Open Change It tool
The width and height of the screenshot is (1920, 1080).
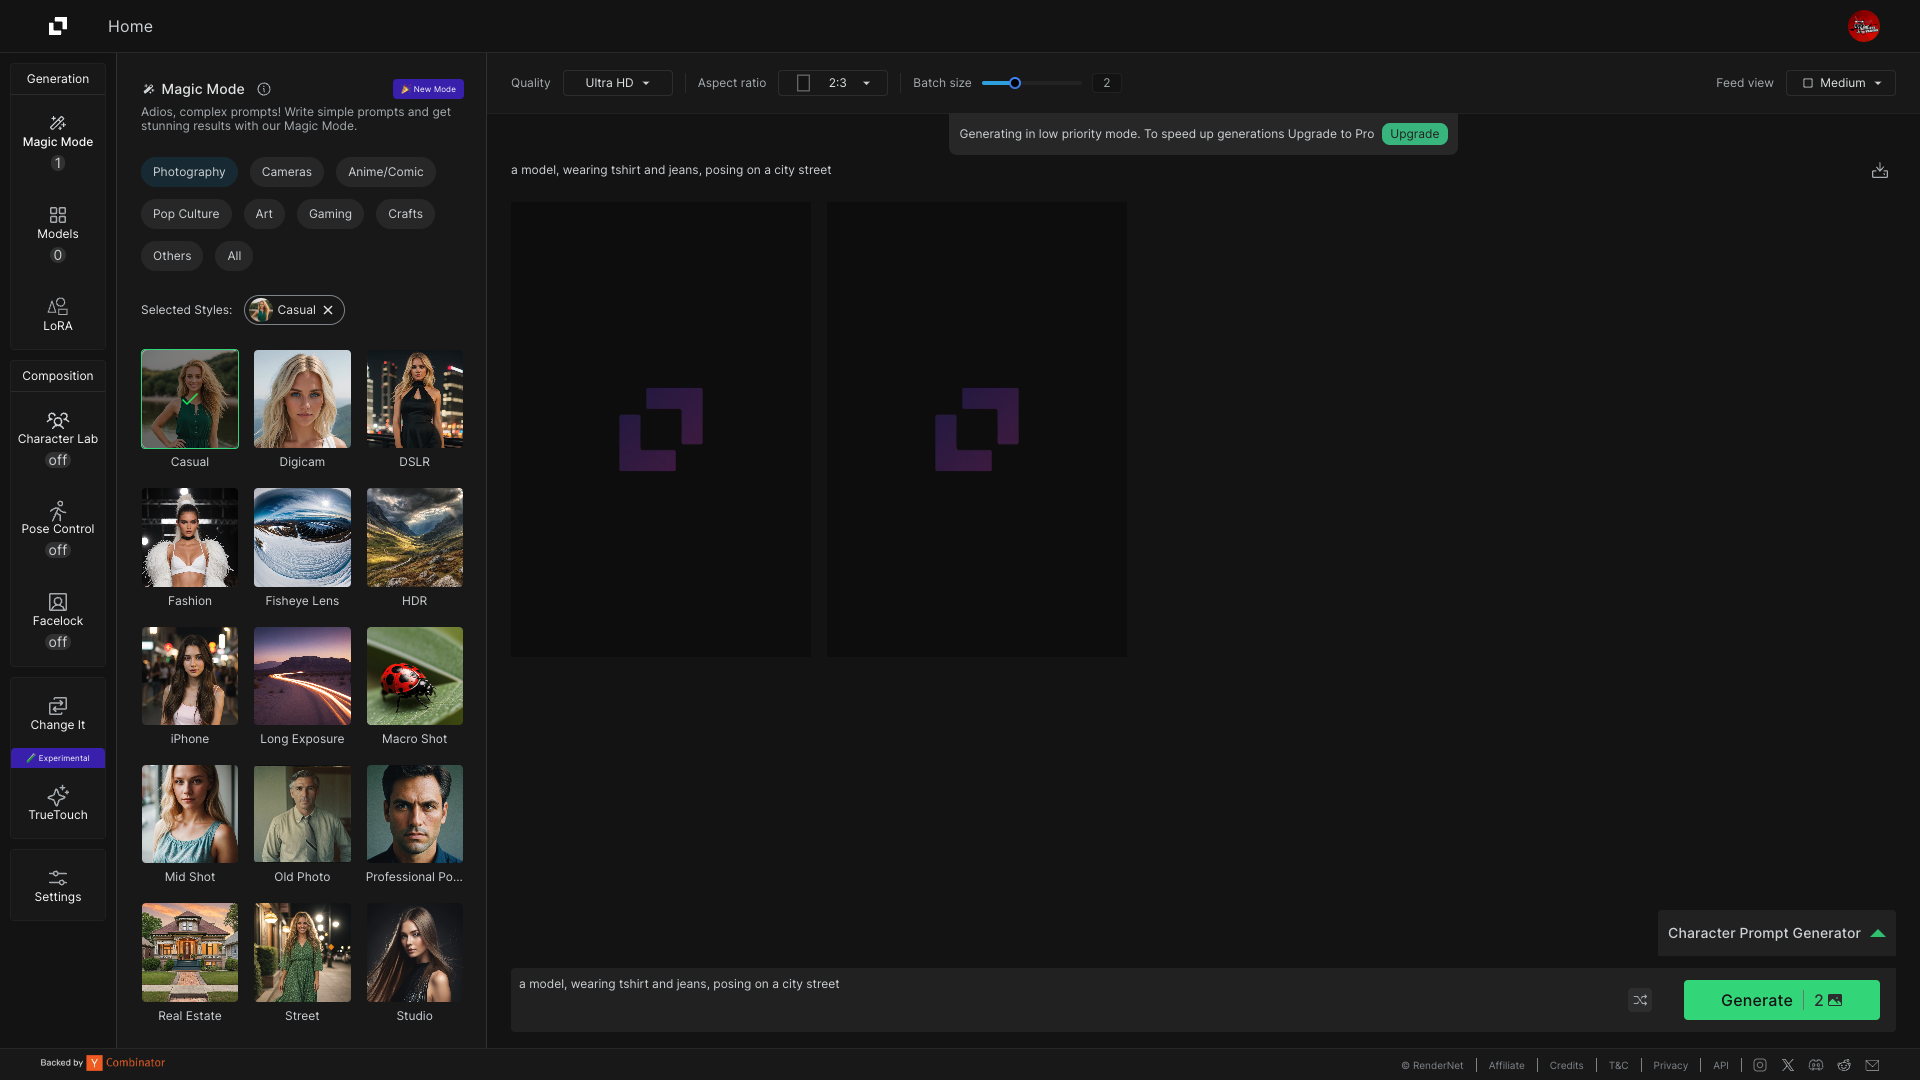(x=58, y=714)
